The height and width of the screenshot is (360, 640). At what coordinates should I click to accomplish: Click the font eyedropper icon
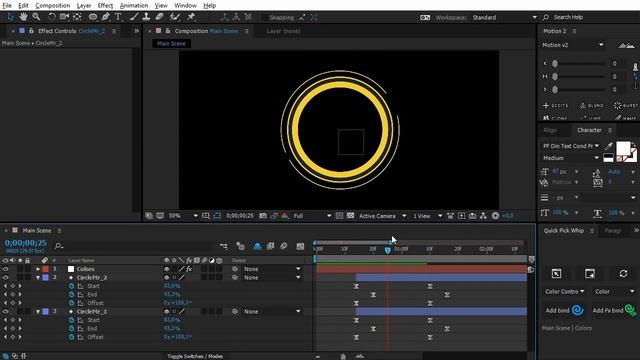609,146
